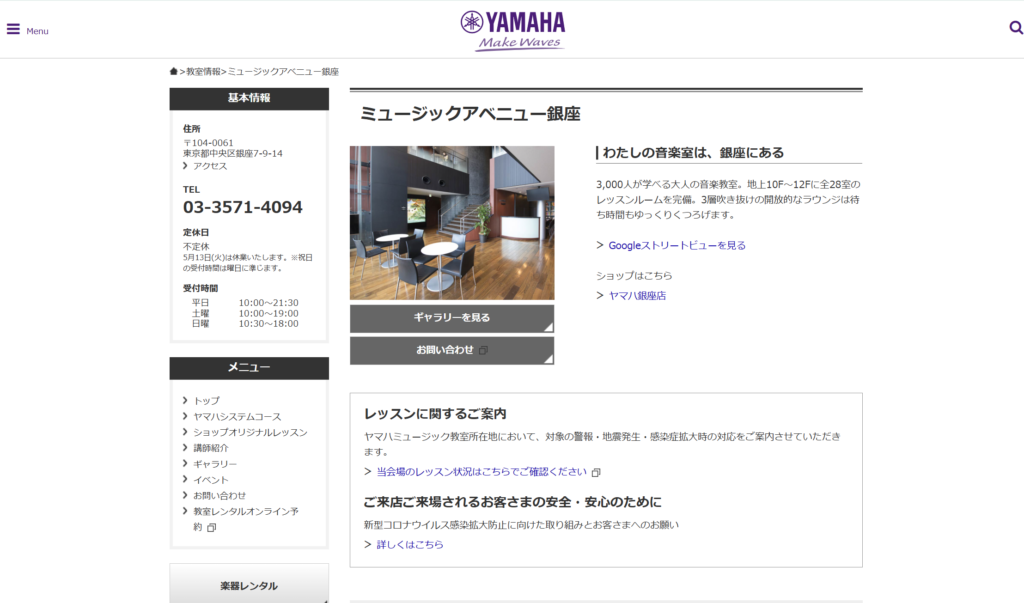Click the Yamaha Make Waves logo
The width and height of the screenshot is (1024, 603).
click(513, 31)
